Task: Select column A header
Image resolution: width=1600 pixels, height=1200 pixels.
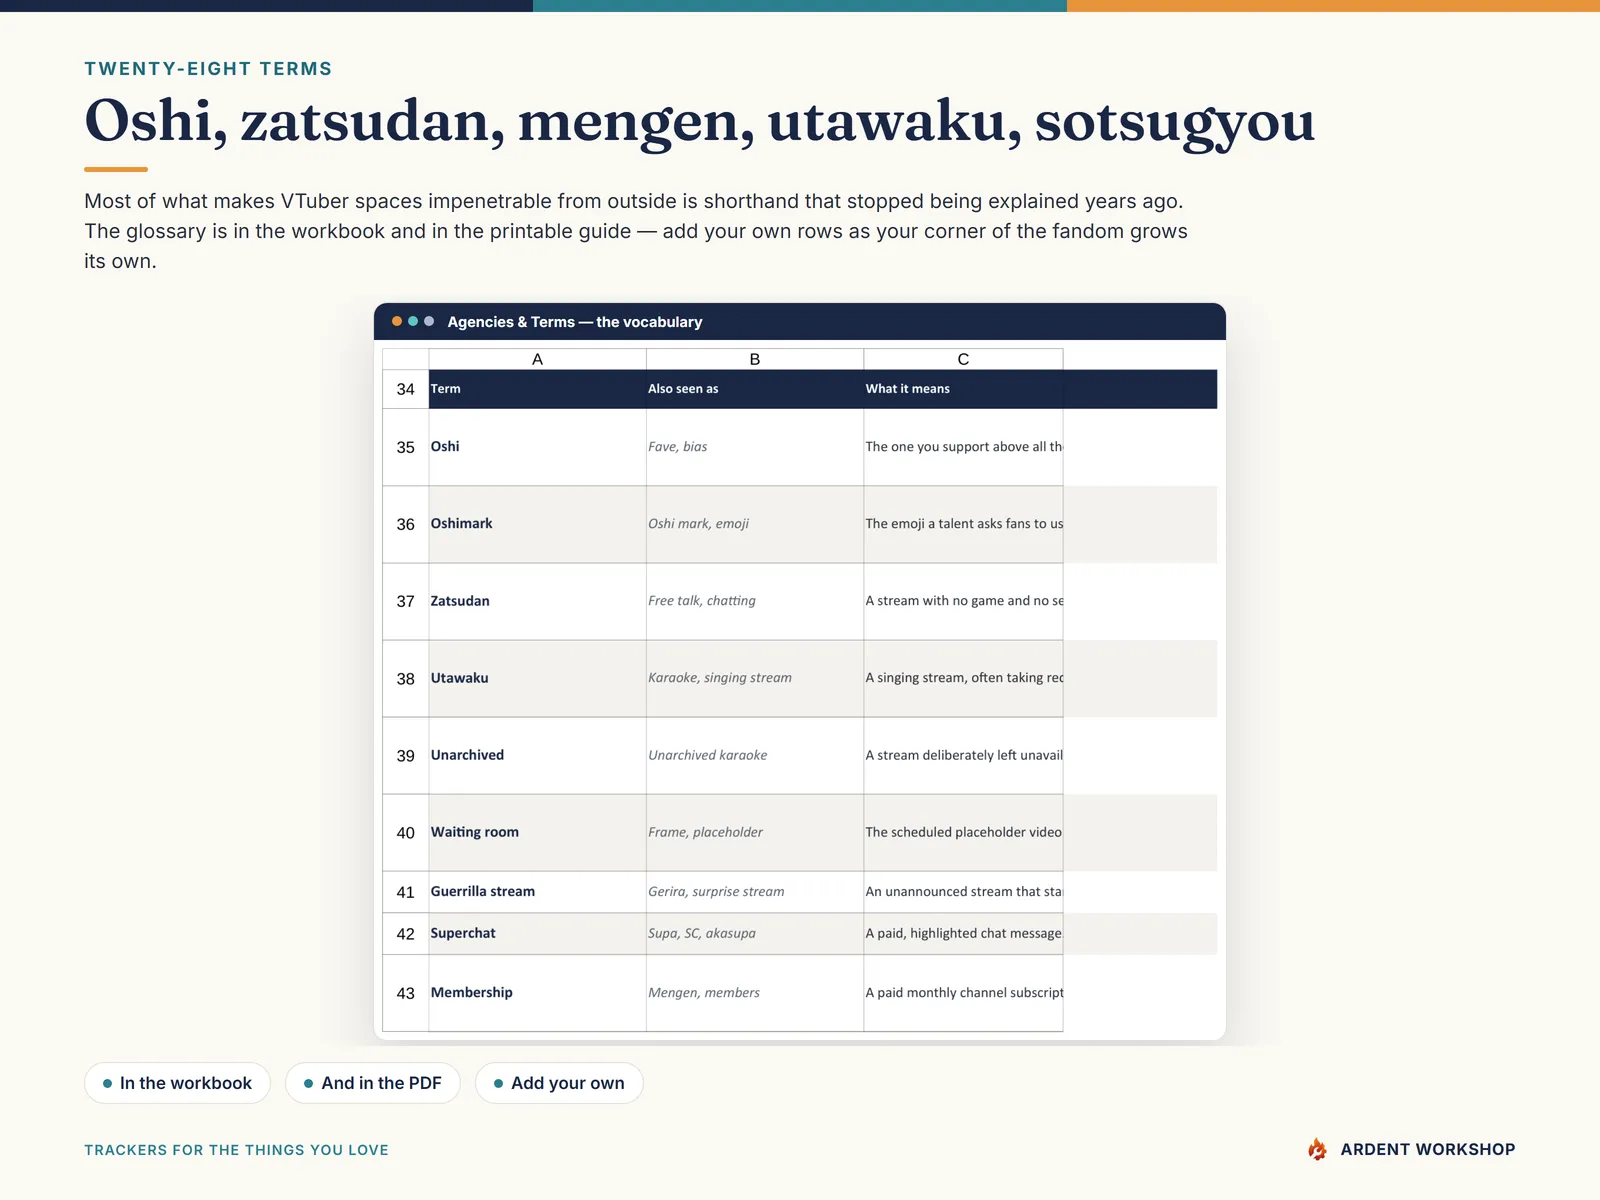Action: (x=537, y=359)
